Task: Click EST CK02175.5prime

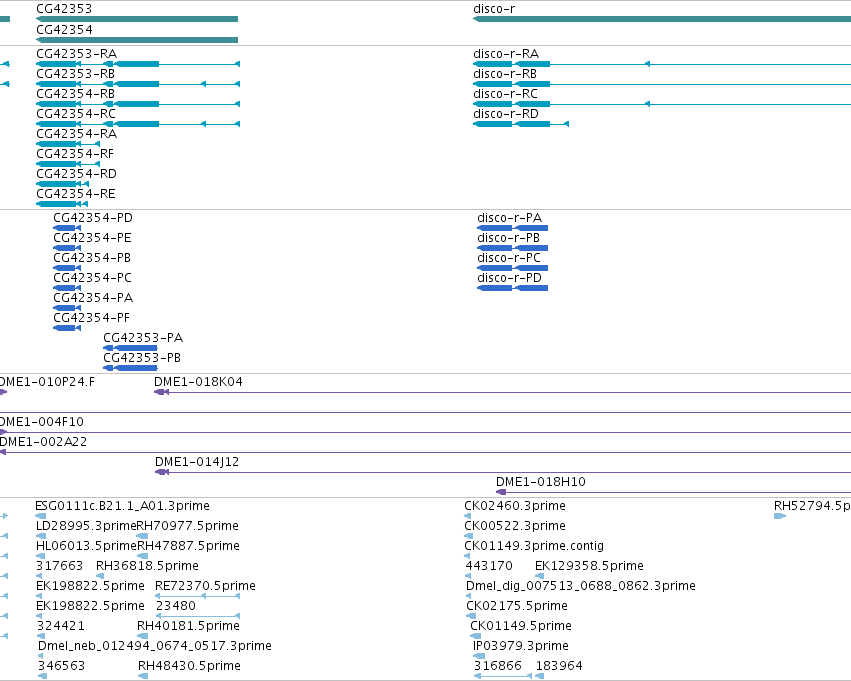Action: click(x=517, y=607)
